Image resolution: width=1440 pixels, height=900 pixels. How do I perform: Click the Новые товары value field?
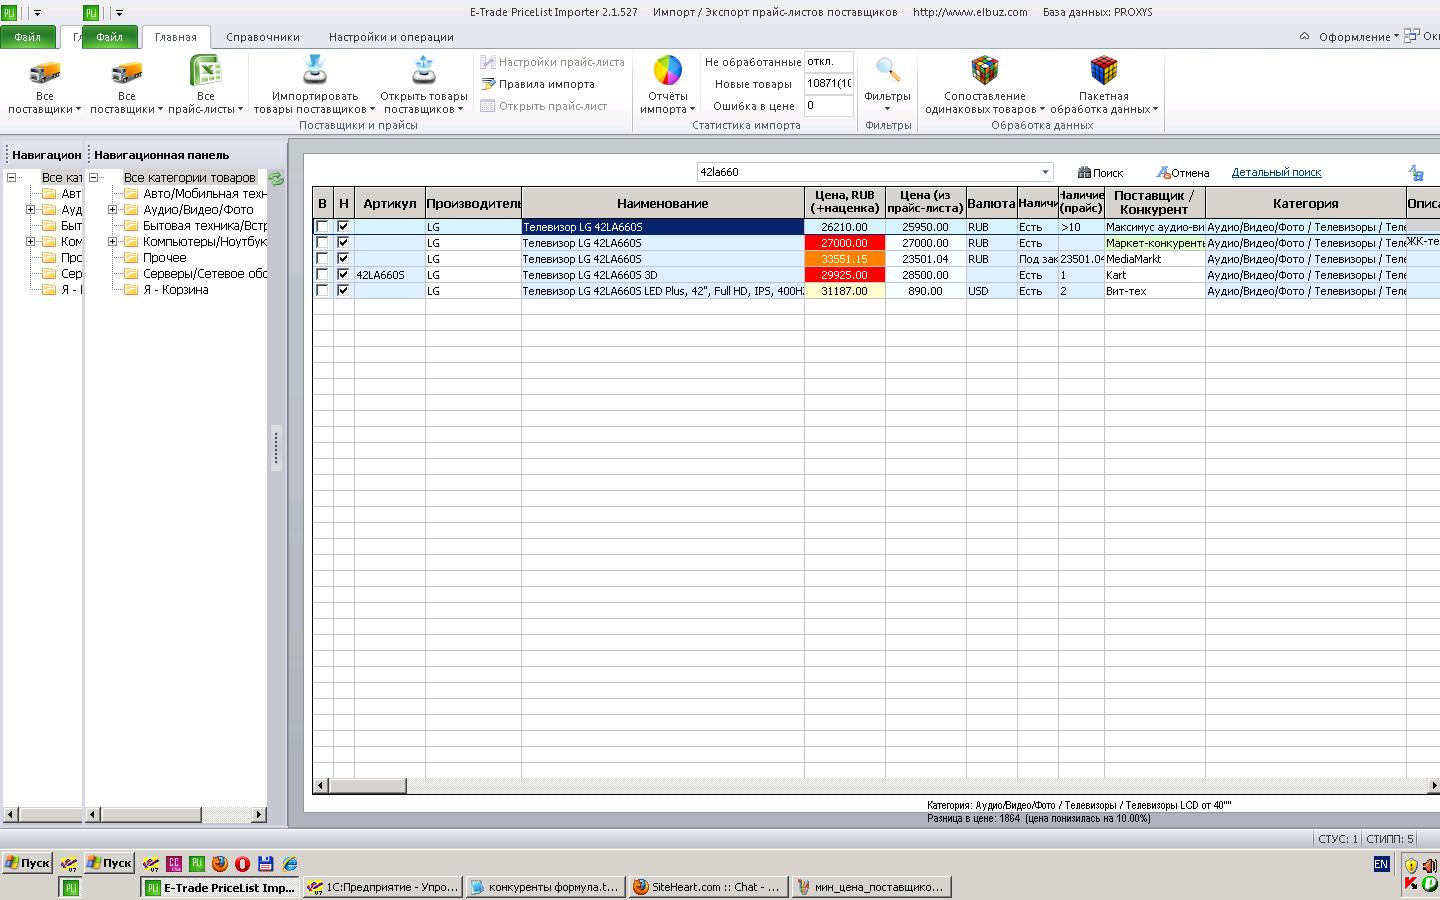point(829,84)
